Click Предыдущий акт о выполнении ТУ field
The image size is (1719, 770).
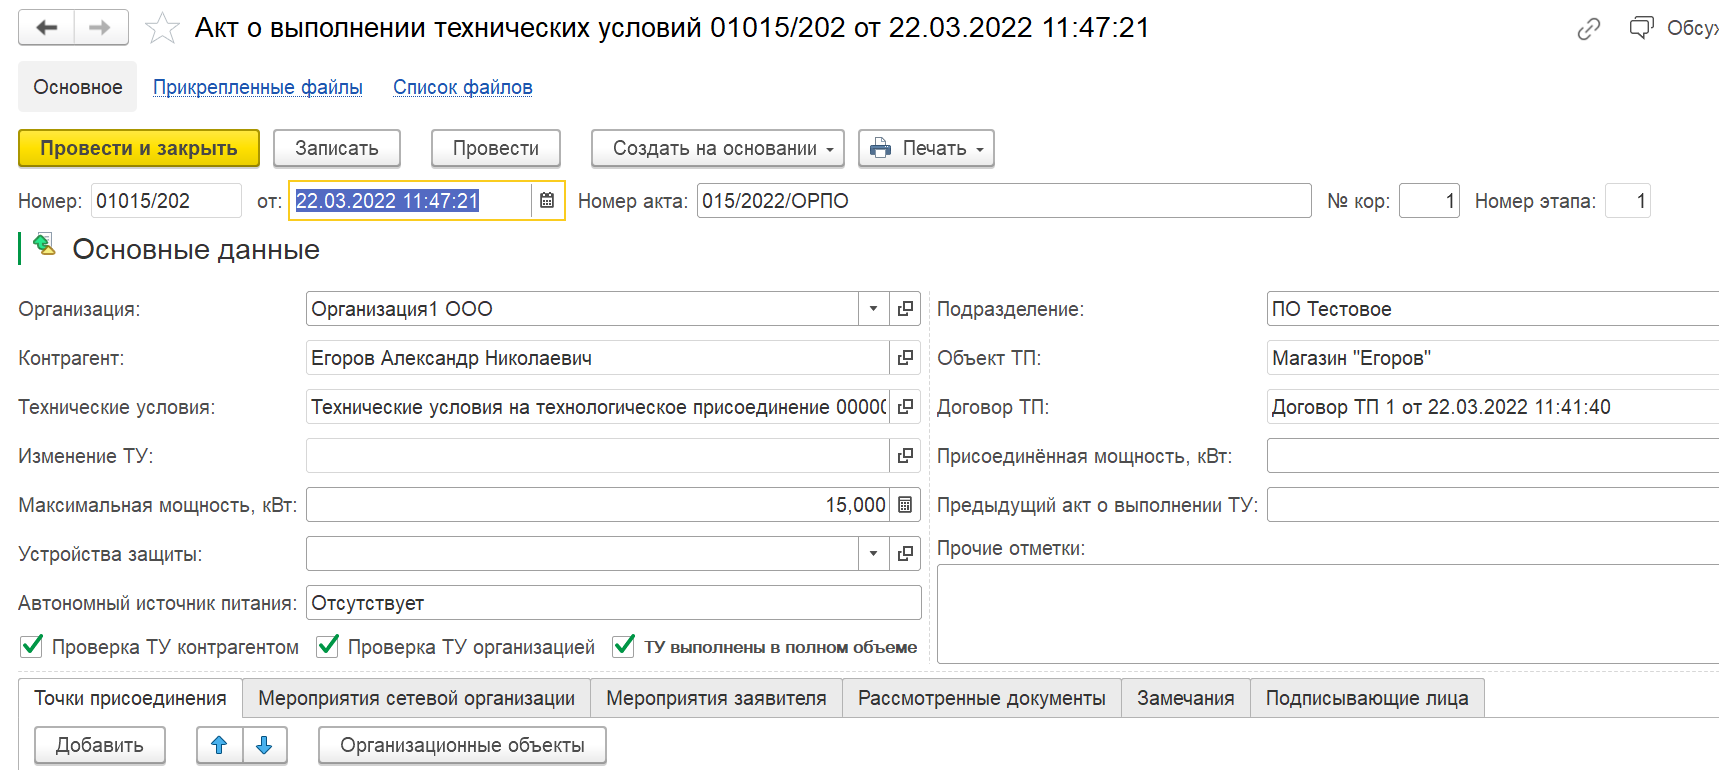click(1492, 505)
